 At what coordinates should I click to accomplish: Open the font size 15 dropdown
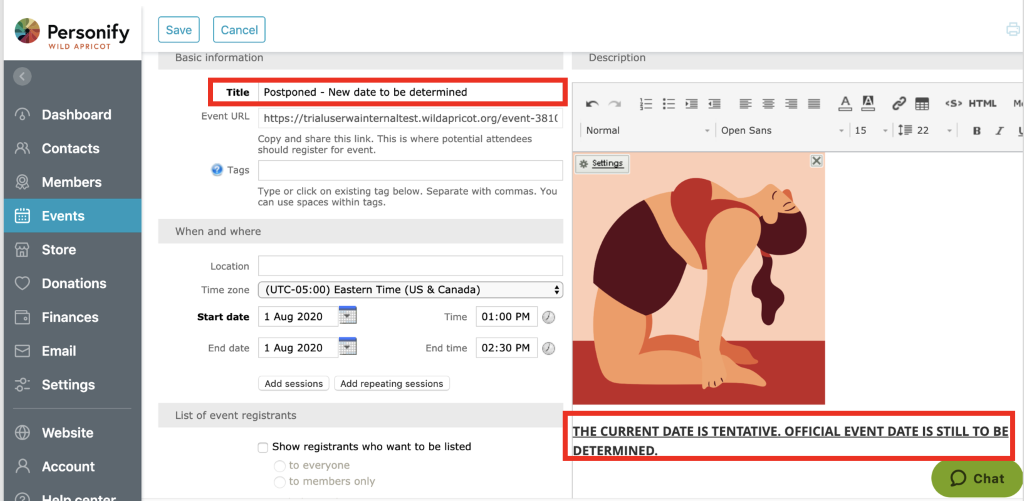pyautogui.click(x=871, y=131)
